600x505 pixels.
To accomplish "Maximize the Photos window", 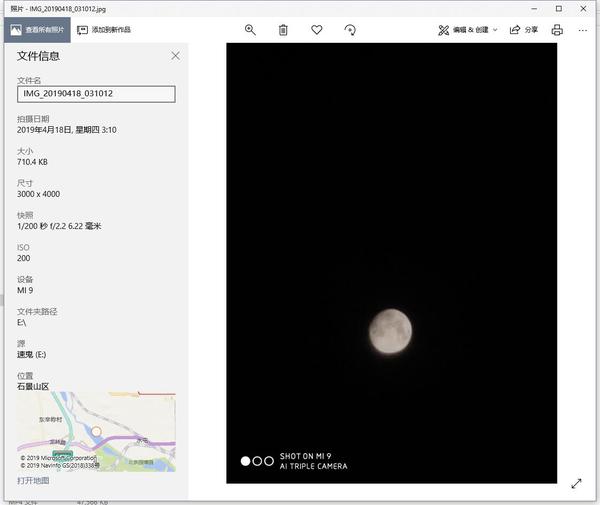I will coord(559,8).
